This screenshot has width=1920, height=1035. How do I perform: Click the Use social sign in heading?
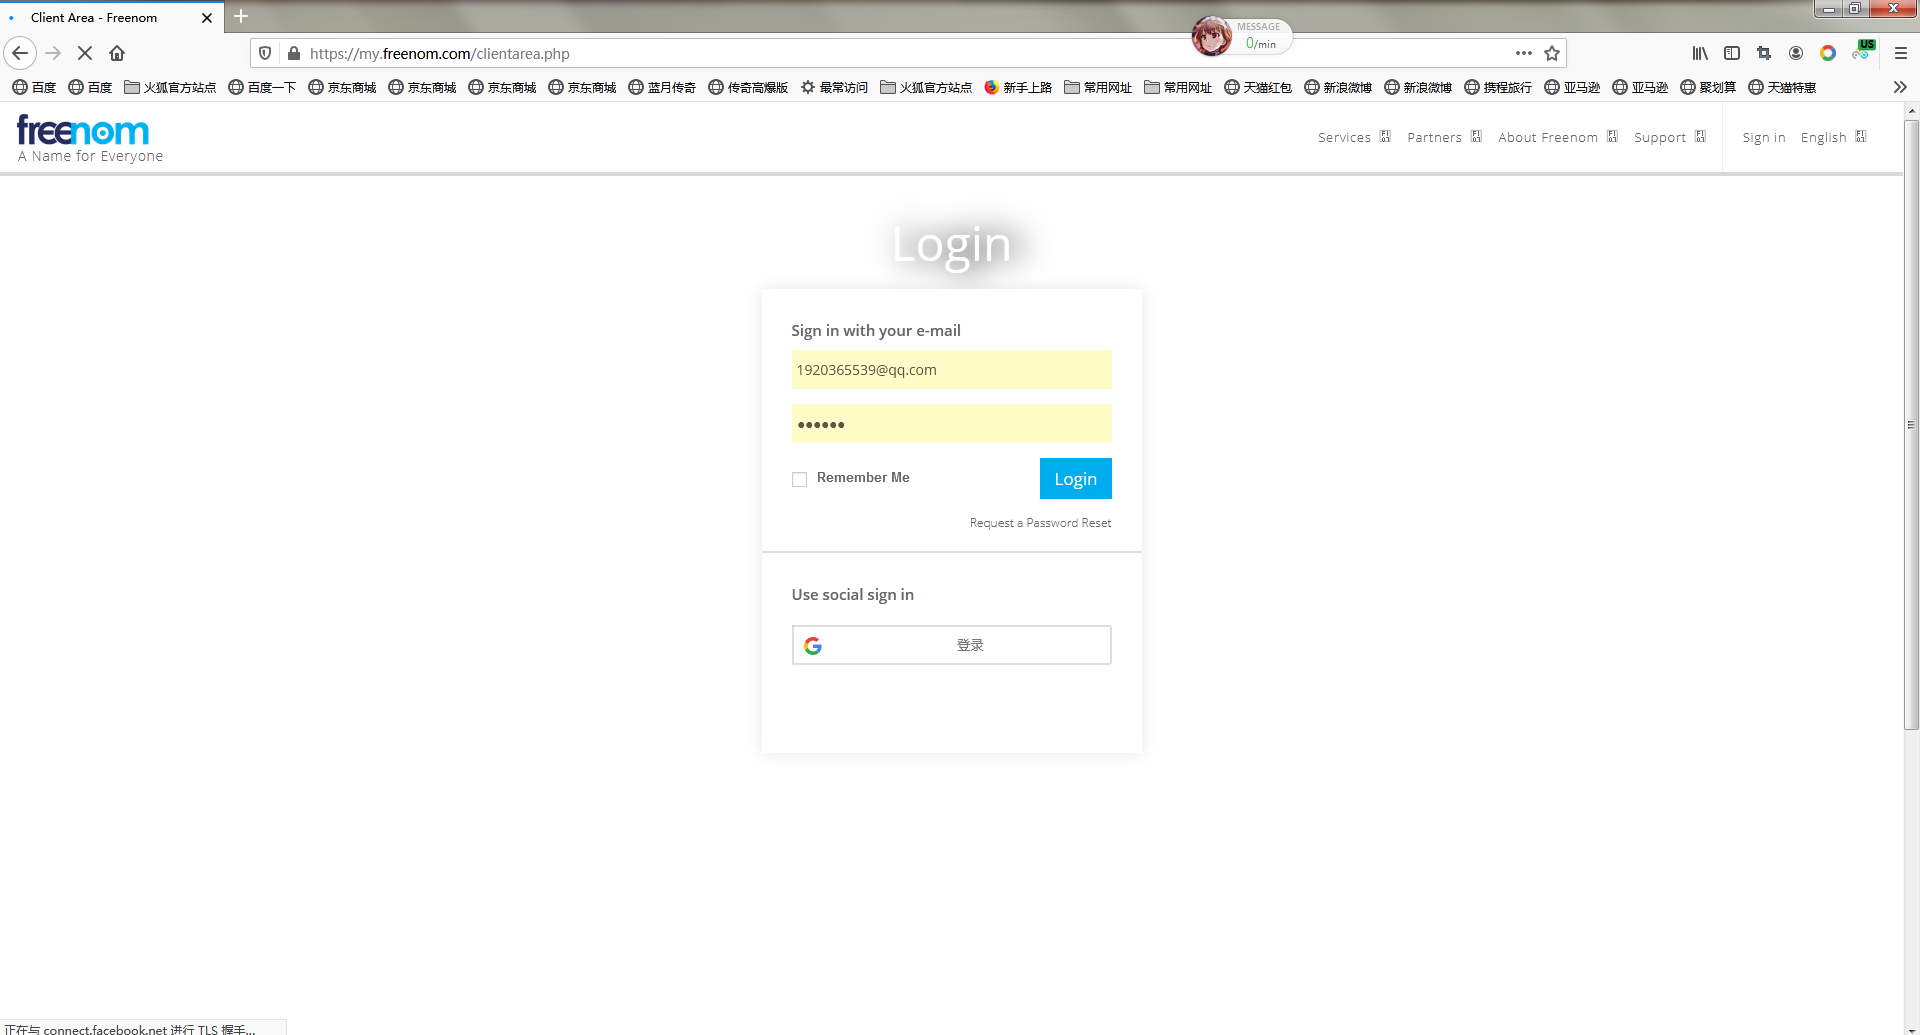pos(853,594)
